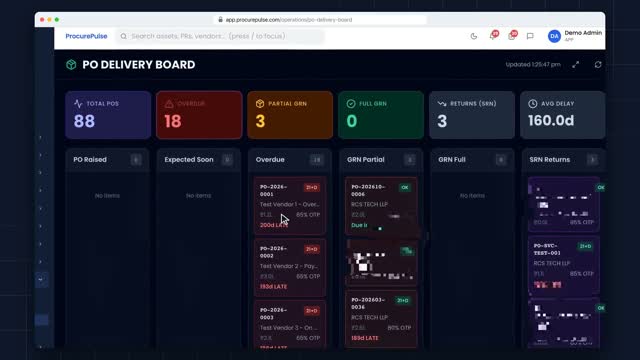Click the green 21+D badge on PO-SVC-TEST-001
Viewport: 640px width, 360px height.
click(585, 247)
